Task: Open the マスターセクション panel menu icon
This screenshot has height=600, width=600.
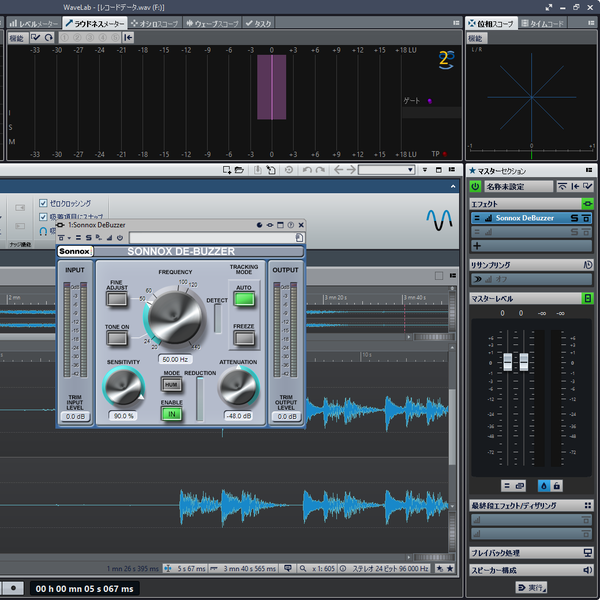Action: [589, 170]
